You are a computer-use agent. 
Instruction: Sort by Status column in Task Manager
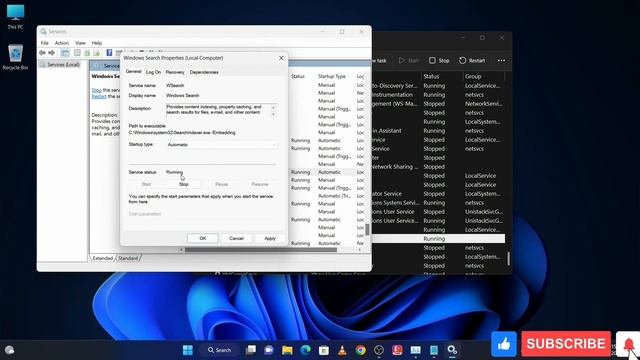point(431,76)
